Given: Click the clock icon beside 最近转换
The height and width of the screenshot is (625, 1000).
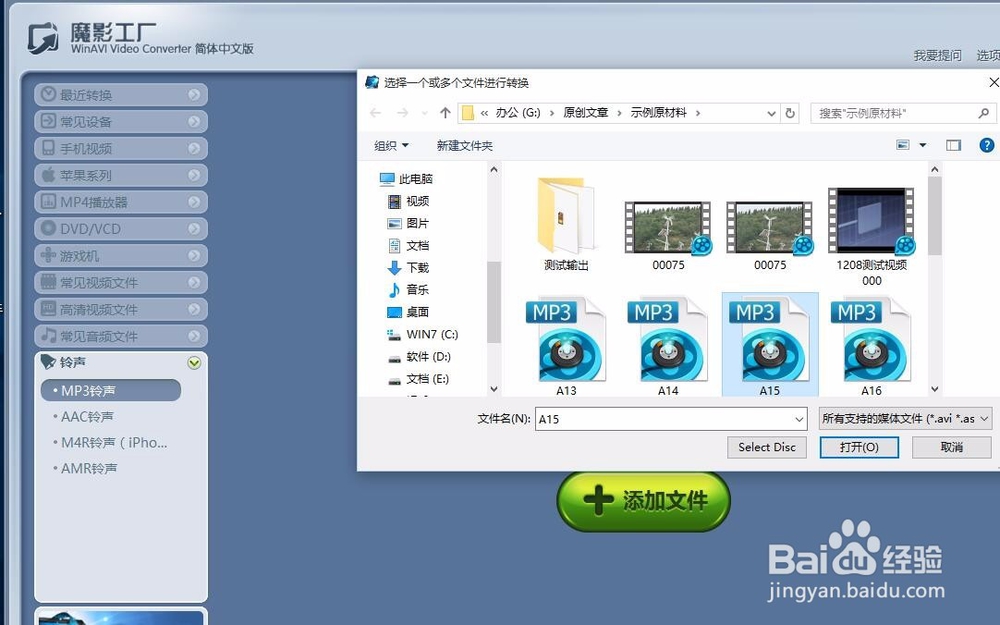Looking at the screenshot, I should 48,94.
